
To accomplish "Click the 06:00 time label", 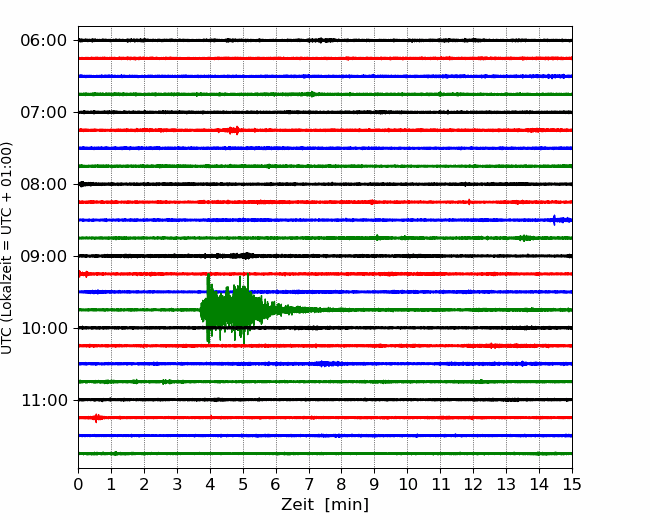I will 44,41.
